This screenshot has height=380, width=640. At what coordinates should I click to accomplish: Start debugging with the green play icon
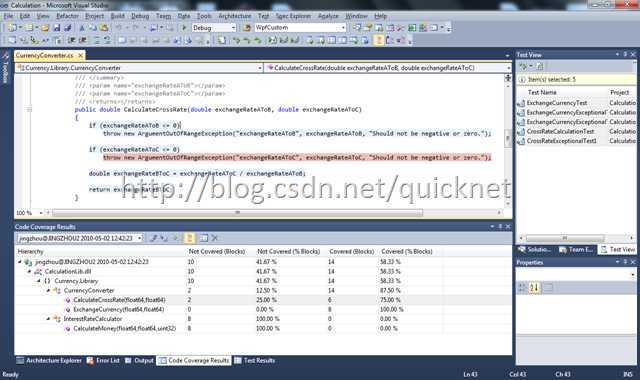click(x=184, y=28)
